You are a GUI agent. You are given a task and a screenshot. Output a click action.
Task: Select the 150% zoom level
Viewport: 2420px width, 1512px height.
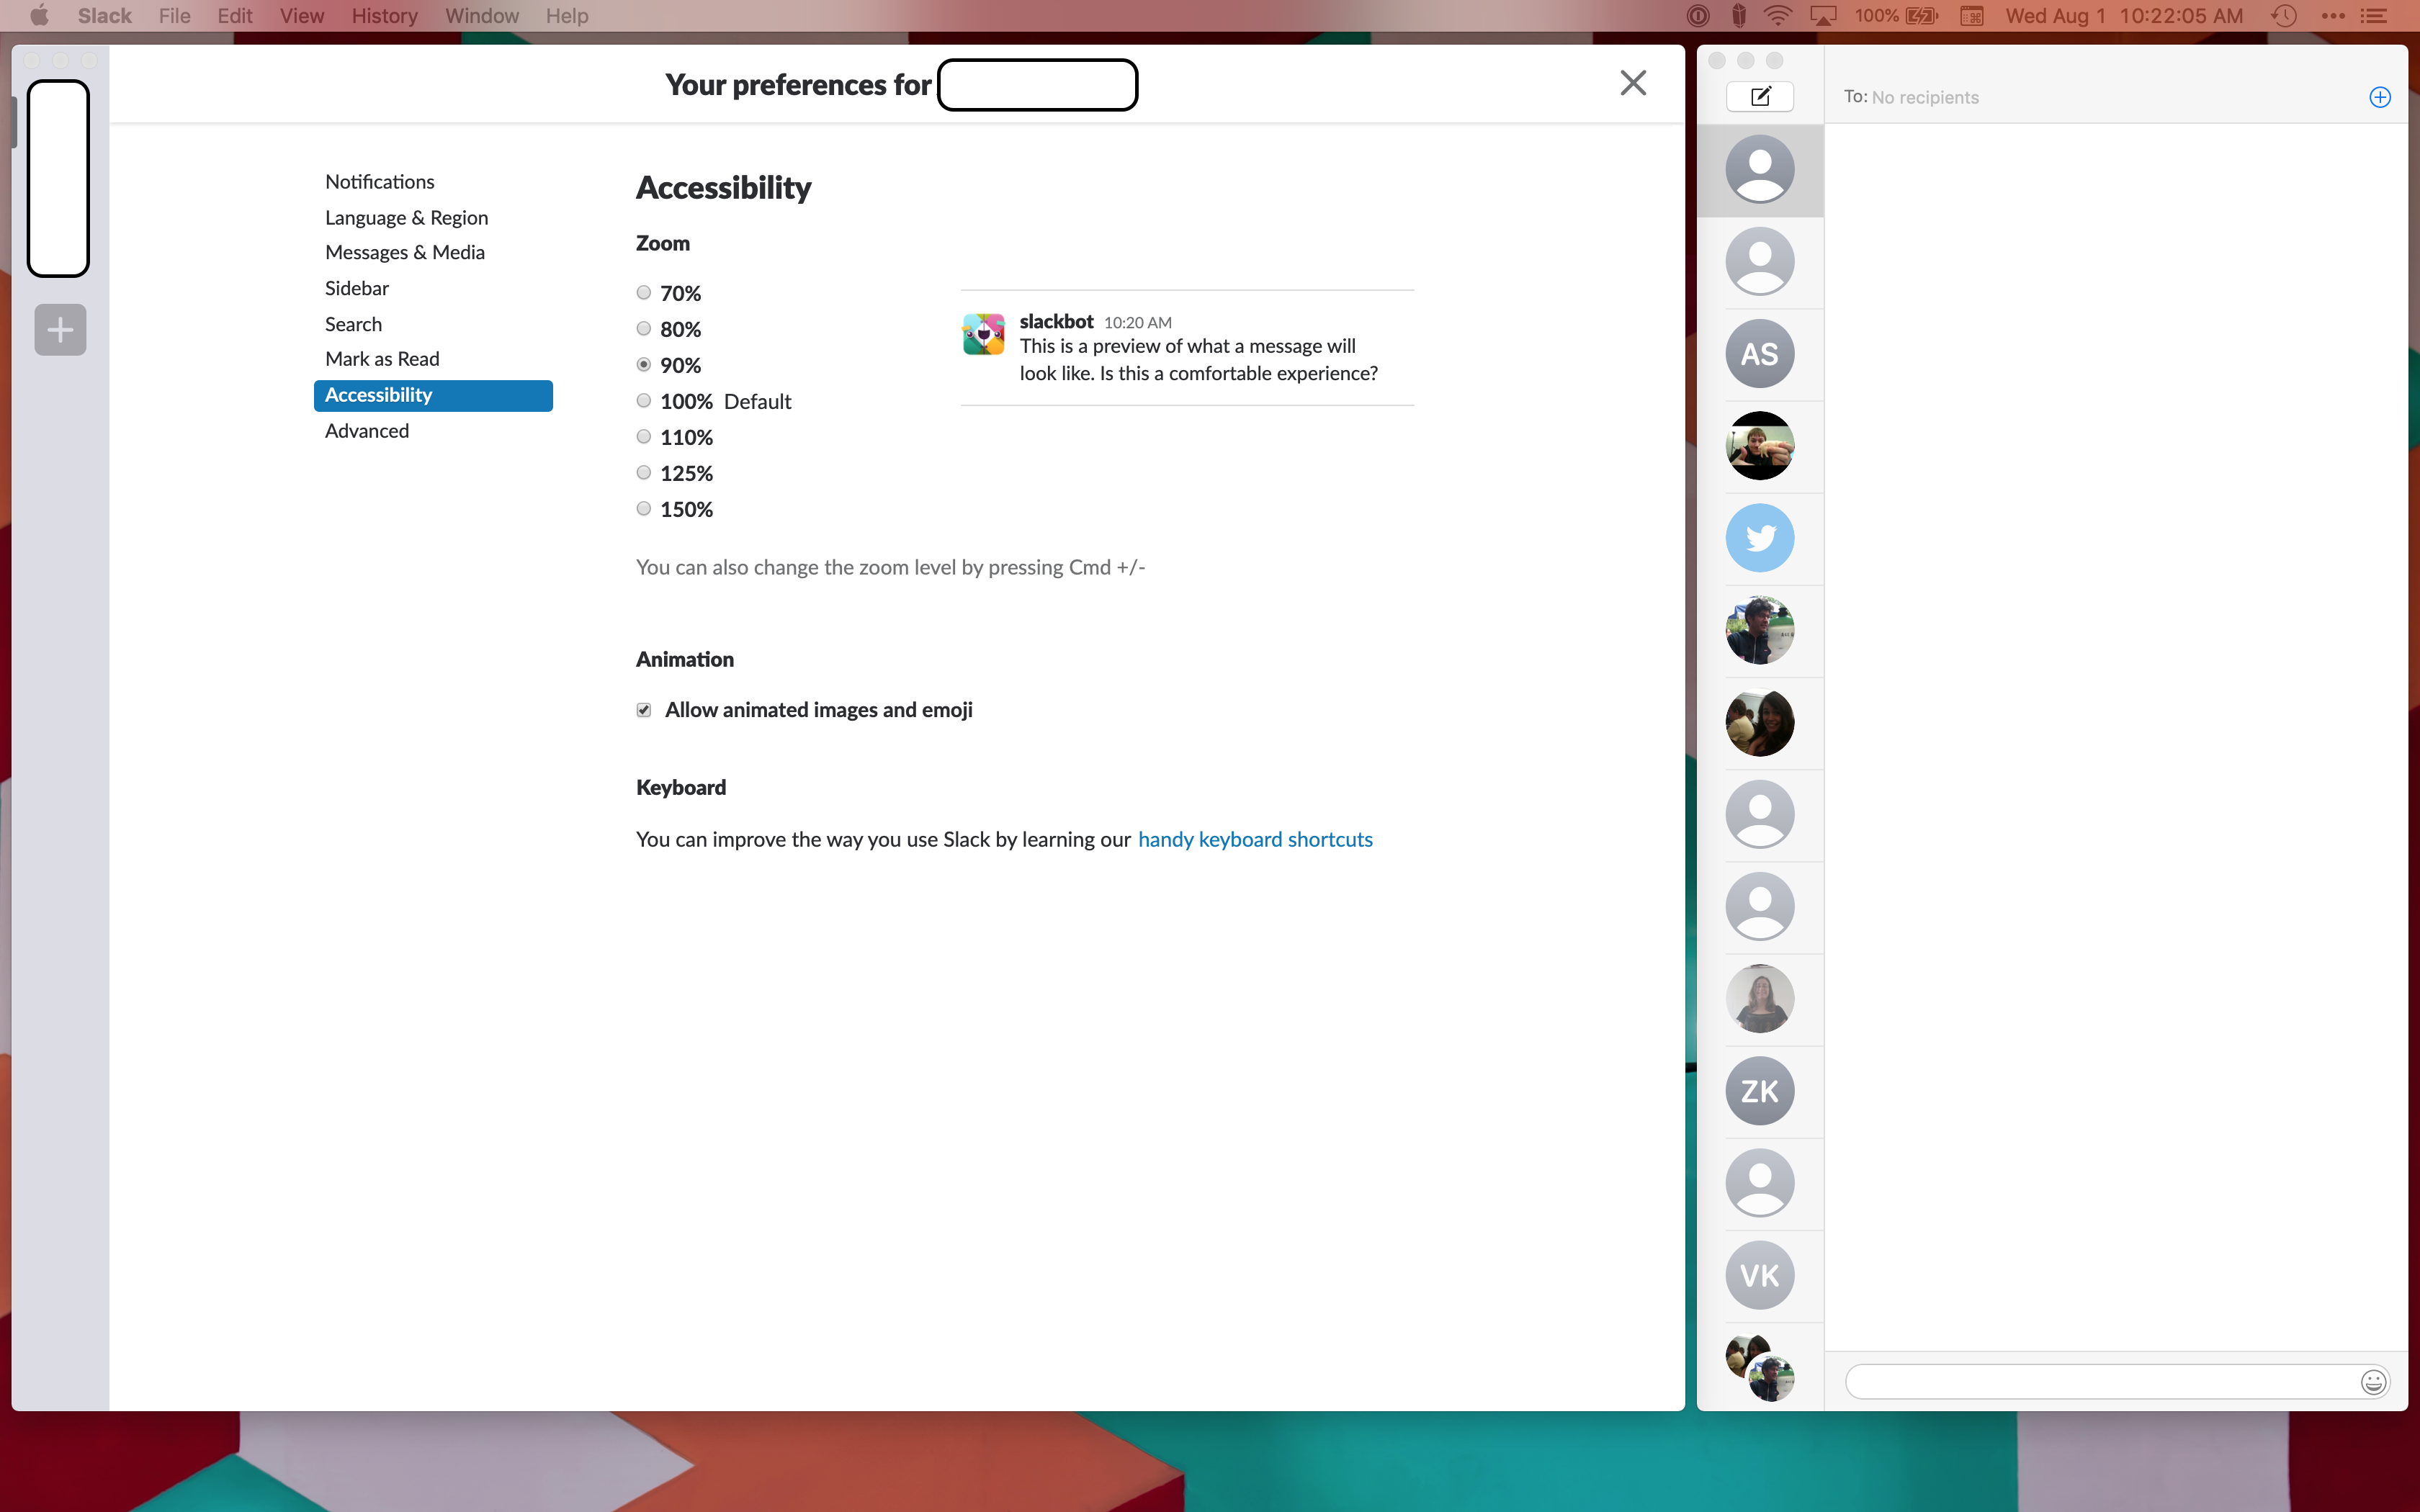[643, 508]
